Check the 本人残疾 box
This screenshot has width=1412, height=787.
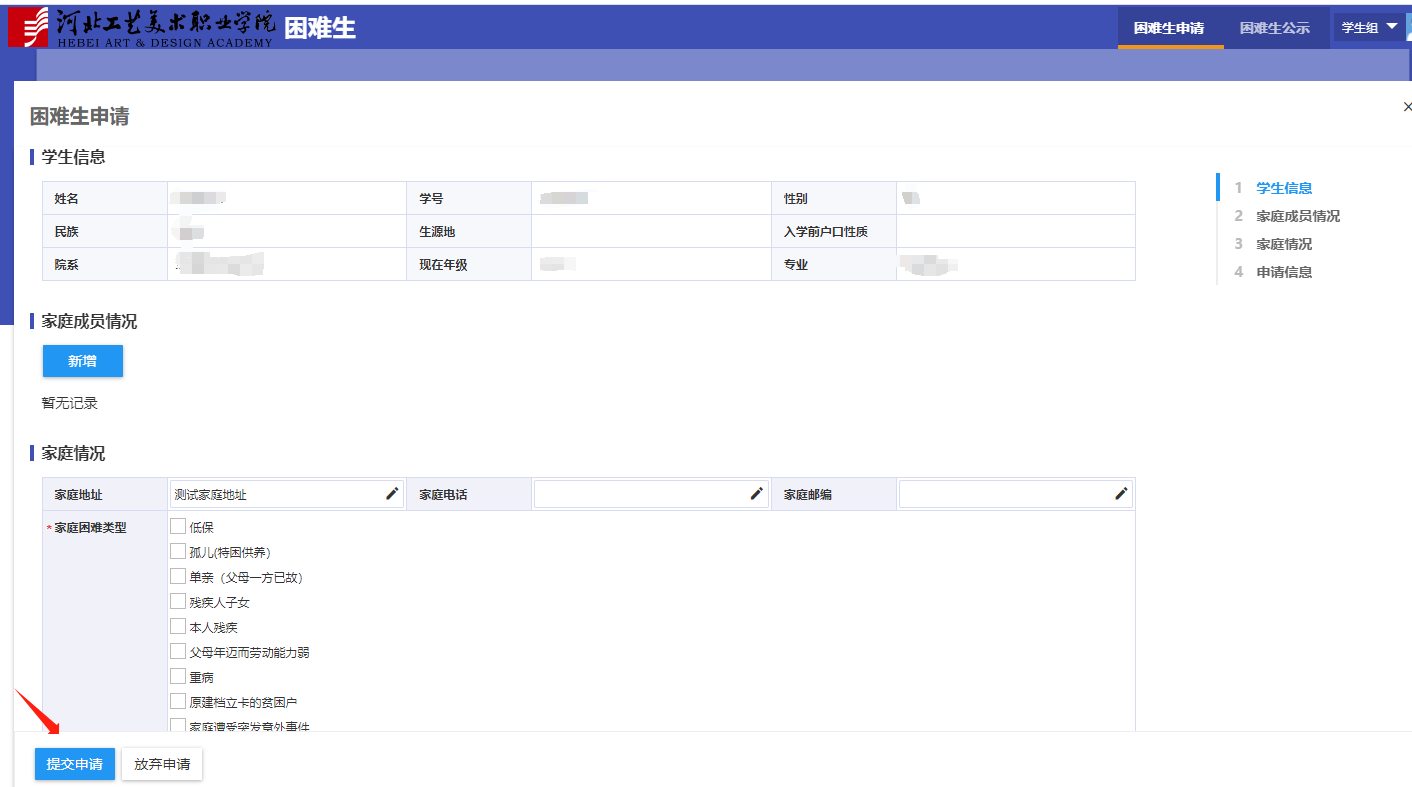pos(178,626)
